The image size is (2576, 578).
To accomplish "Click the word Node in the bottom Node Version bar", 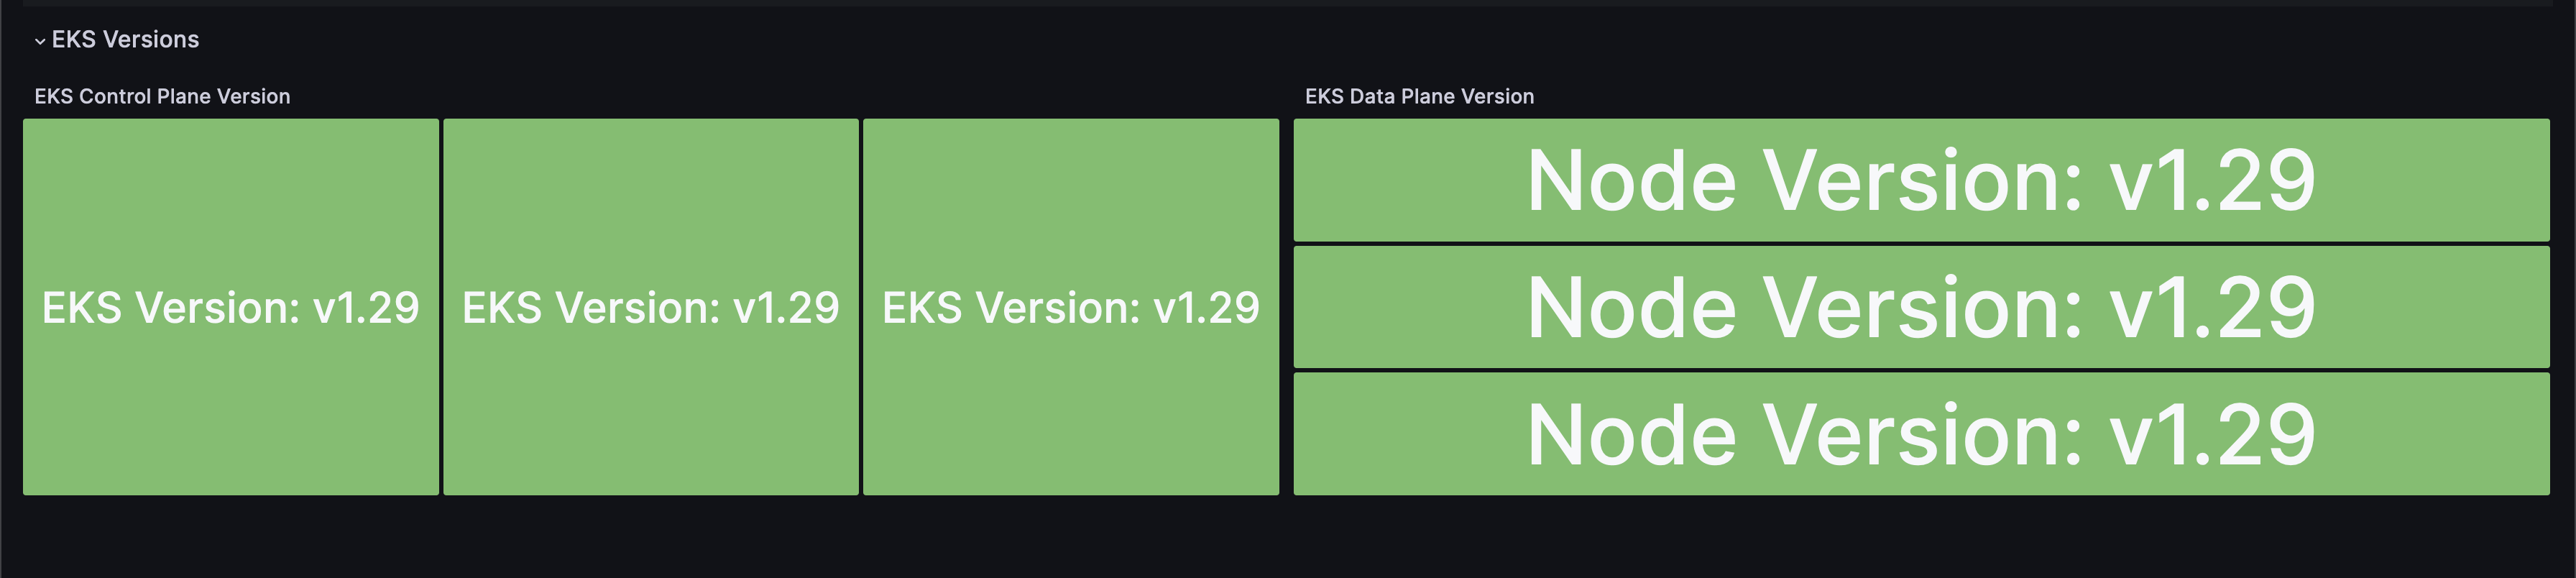I will pyautogui.click(x=1632, y=435).
